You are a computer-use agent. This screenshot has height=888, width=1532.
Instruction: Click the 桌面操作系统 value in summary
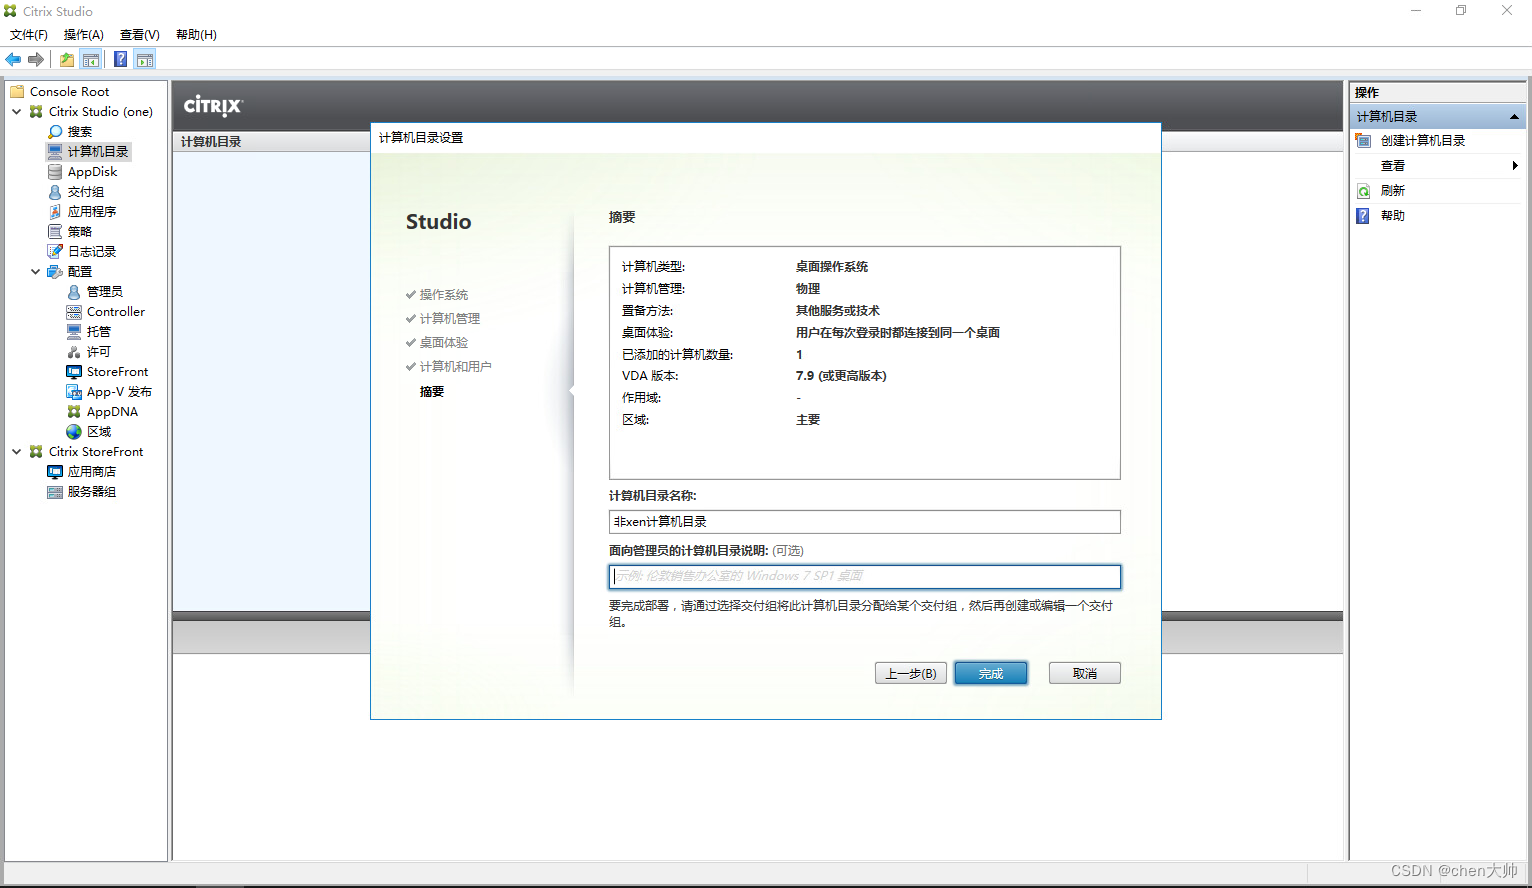point(832,267)
